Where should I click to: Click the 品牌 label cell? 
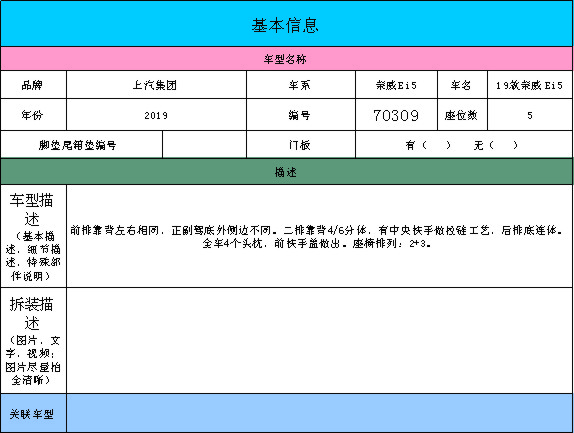(x=33, y=85)
